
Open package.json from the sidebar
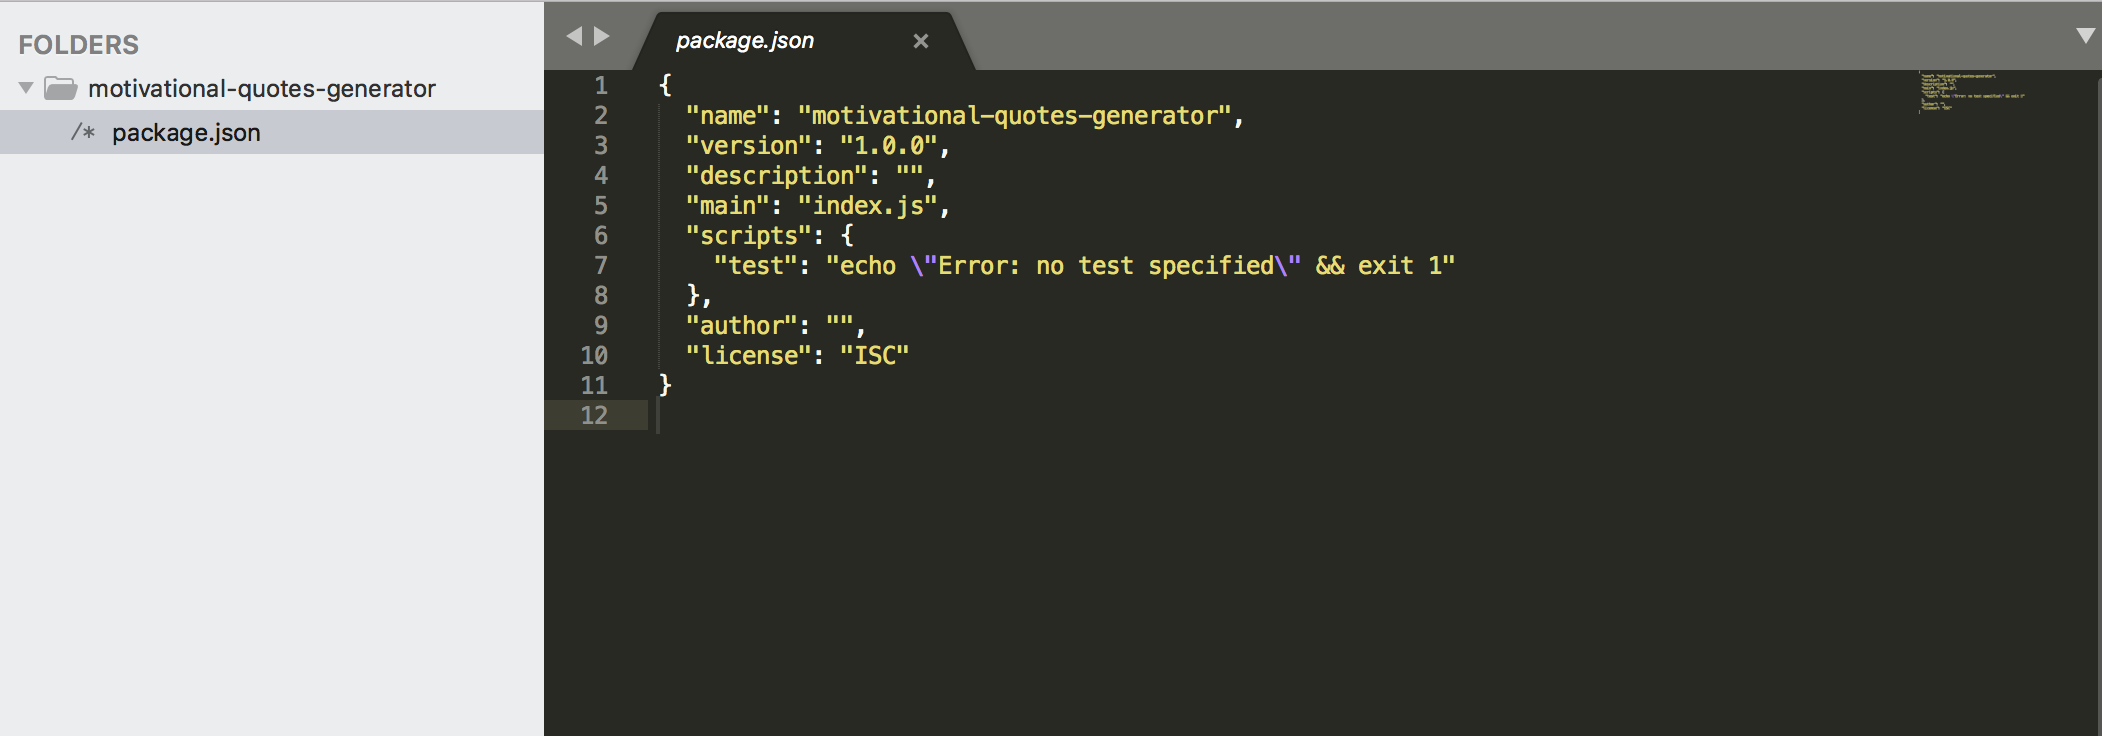pos(186,132)
